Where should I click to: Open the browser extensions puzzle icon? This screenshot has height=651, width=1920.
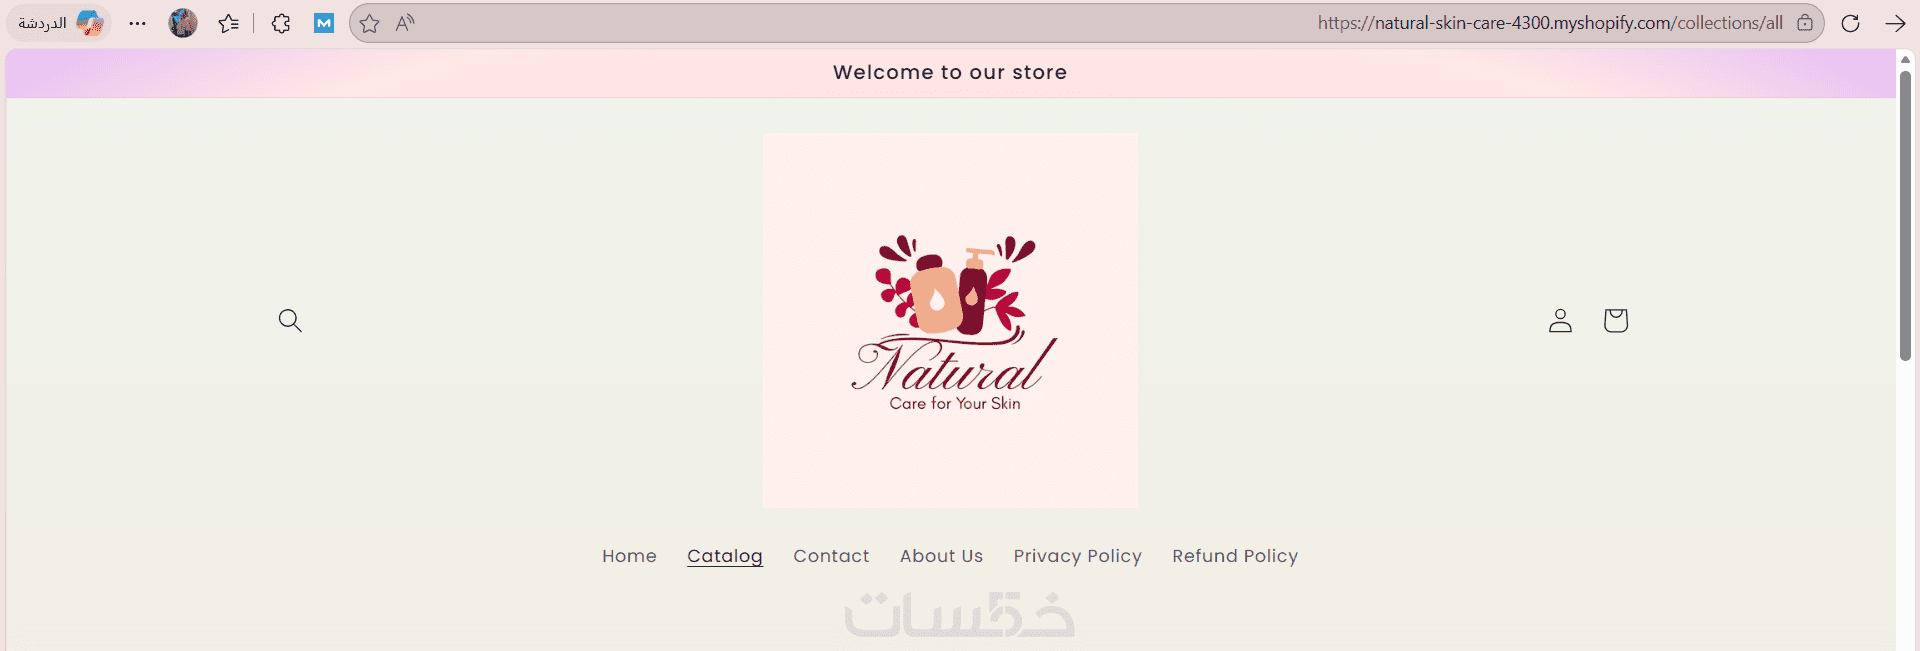click(281, 23)
